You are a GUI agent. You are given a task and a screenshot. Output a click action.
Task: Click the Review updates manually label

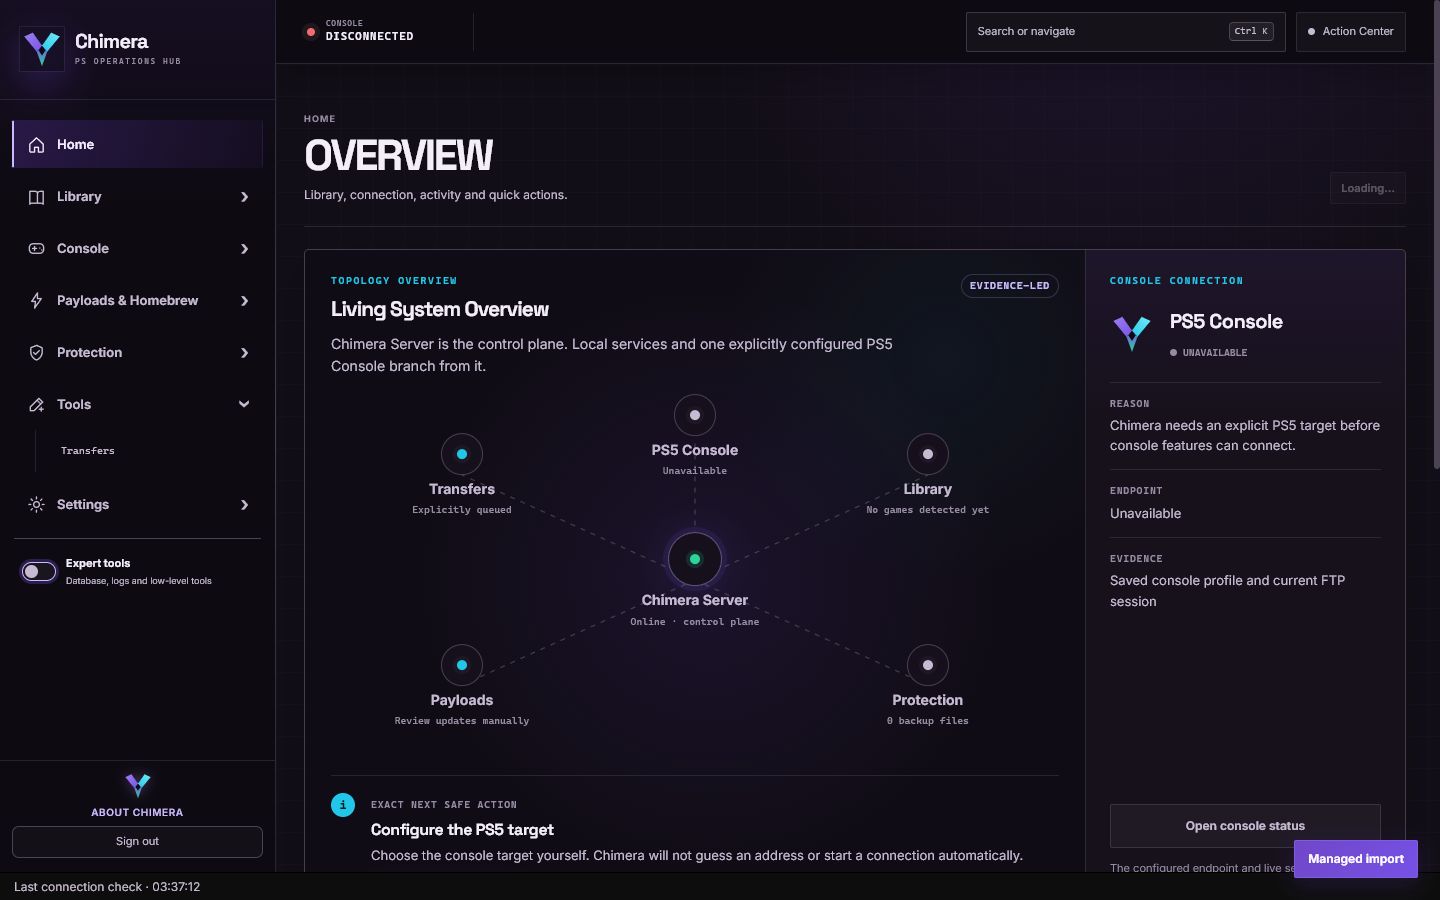coord(462,721)
